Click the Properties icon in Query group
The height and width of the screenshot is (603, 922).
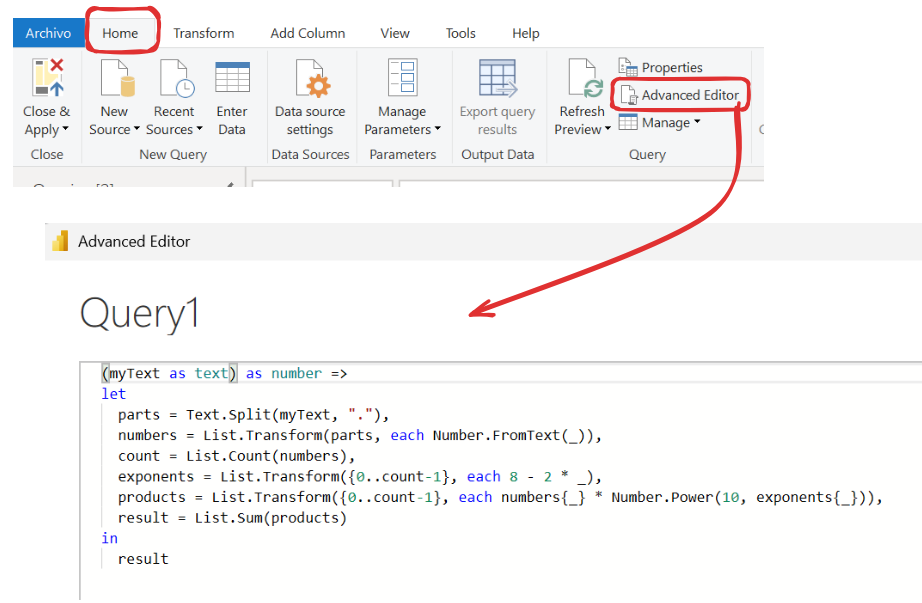coord(627,67)
